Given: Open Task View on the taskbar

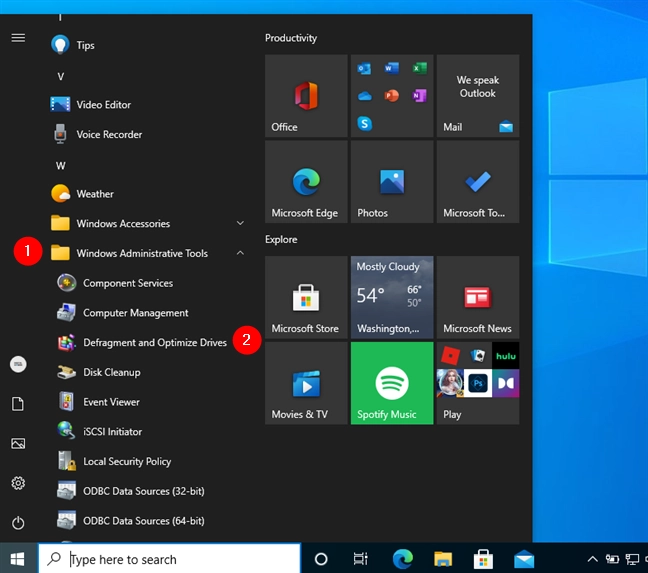Looking at the screenshot, I should [x=361, y=559].
